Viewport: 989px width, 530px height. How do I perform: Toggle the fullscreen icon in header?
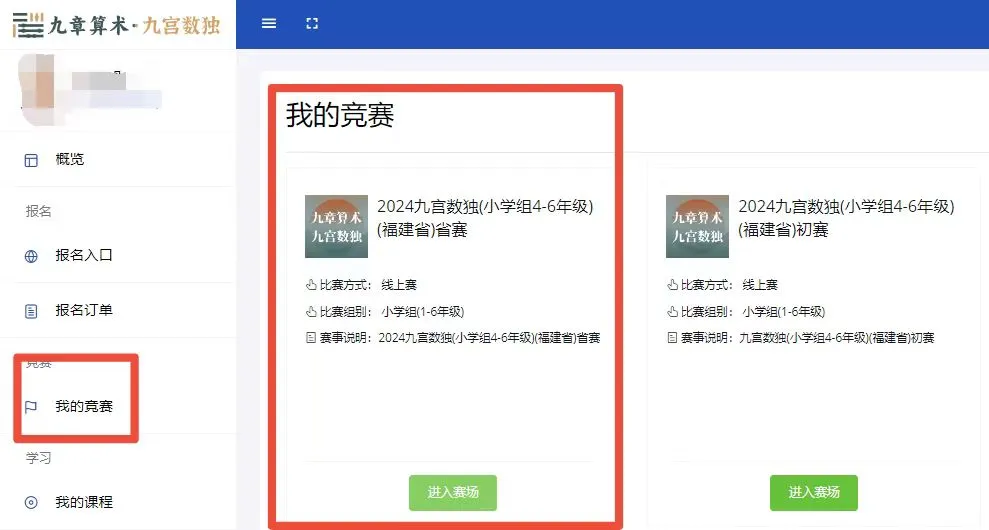coord(312,23)
